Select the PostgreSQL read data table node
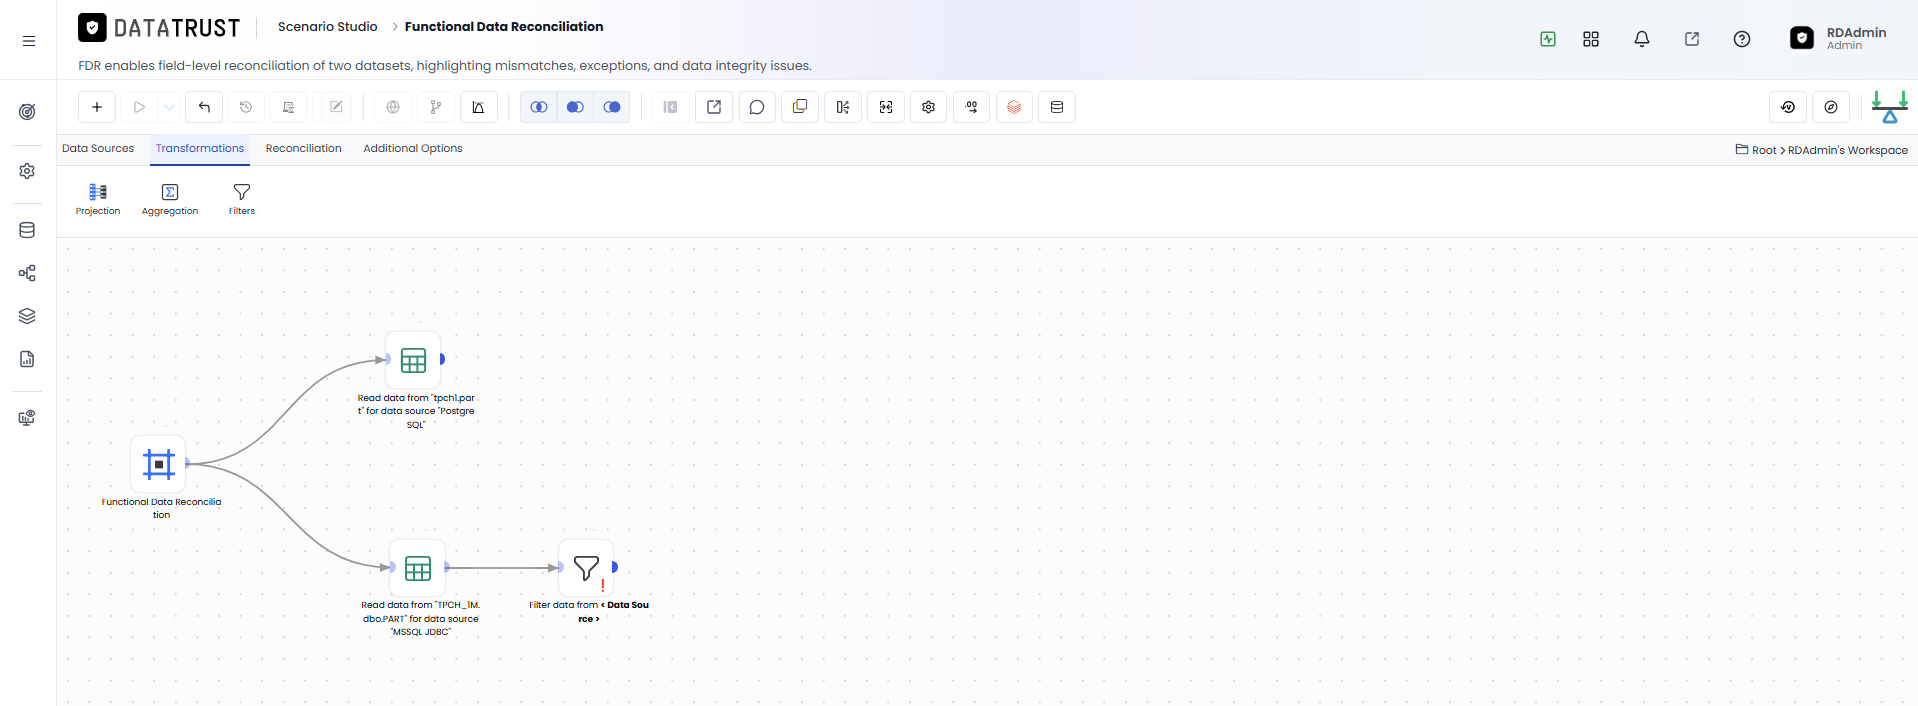This screenshot has width=1918, height=706. 413,360
